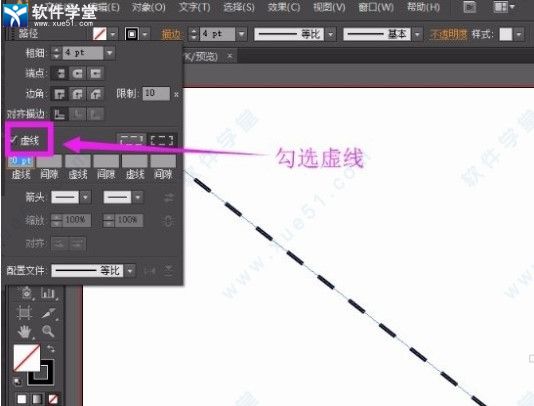Click the 不透明度 opacity link
The height and width of the screenshot is (406, 534).
click(x=448, y=34)
